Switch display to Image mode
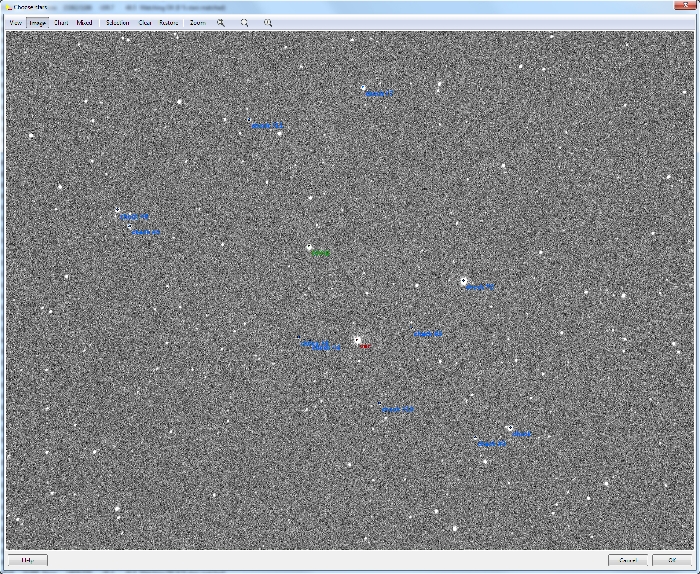 coord(38,23)
